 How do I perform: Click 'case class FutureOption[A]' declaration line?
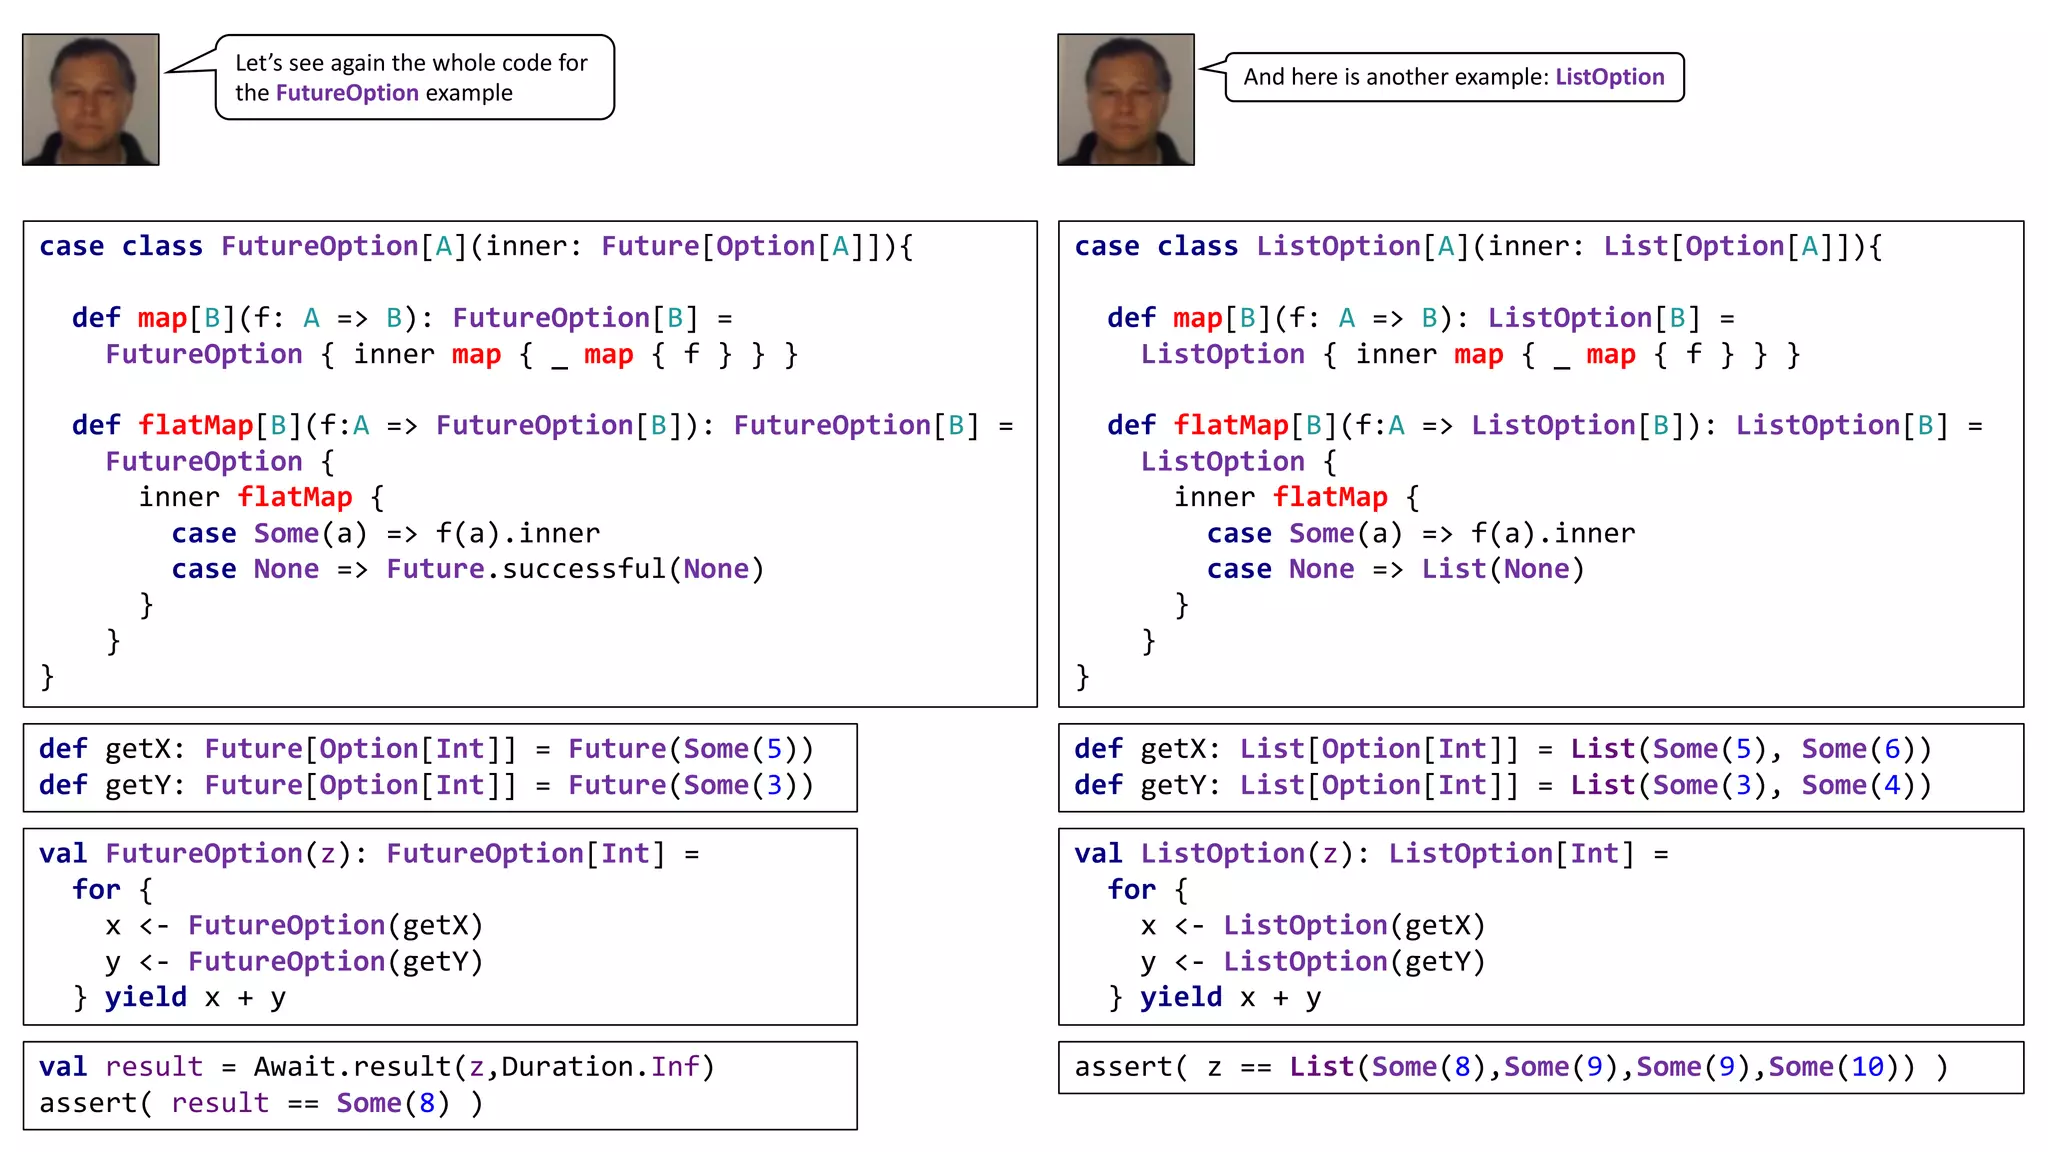click(476, 246)
